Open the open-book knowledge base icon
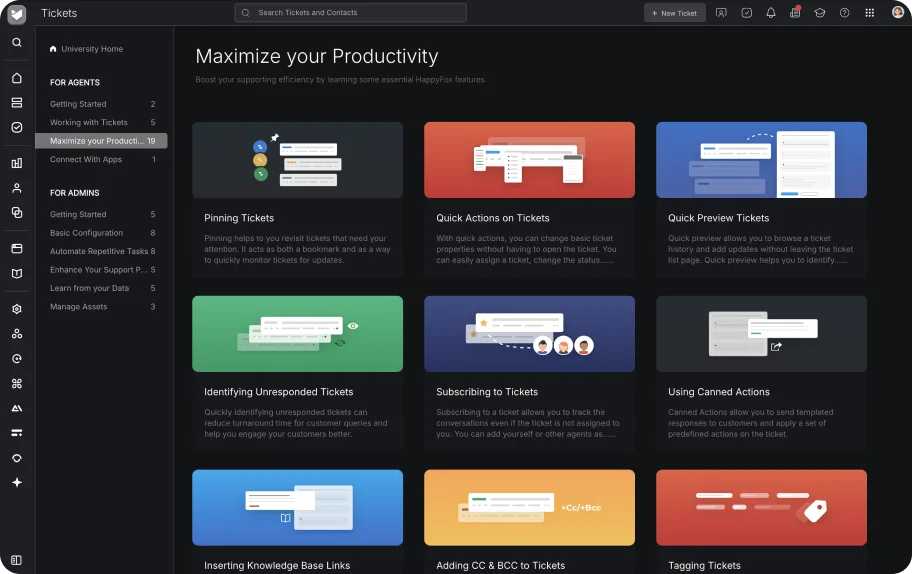The width and height of the screenshot is (912, 574). [x=17, y=273]
